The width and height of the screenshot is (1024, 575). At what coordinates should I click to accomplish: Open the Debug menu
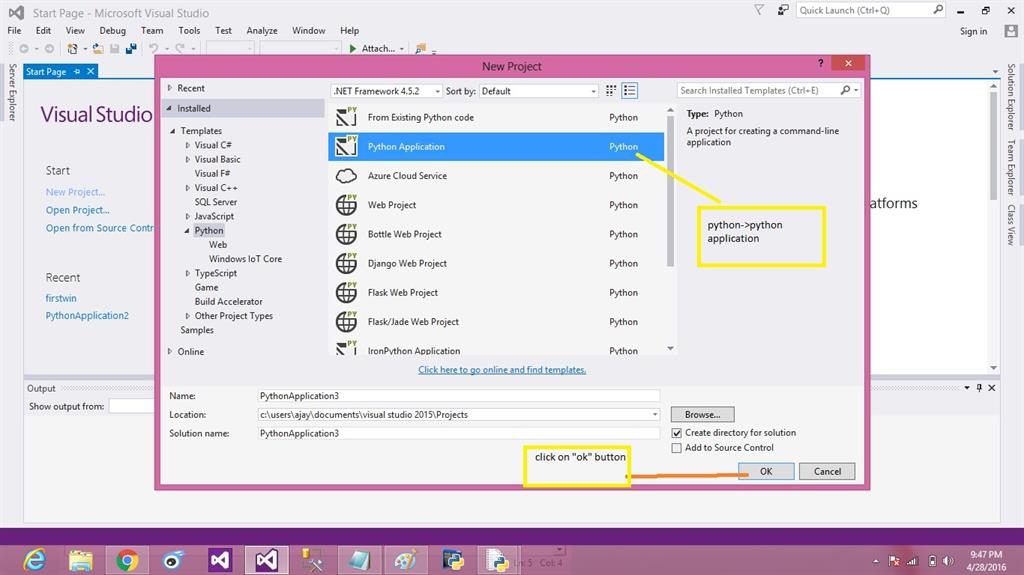(112, 30)
